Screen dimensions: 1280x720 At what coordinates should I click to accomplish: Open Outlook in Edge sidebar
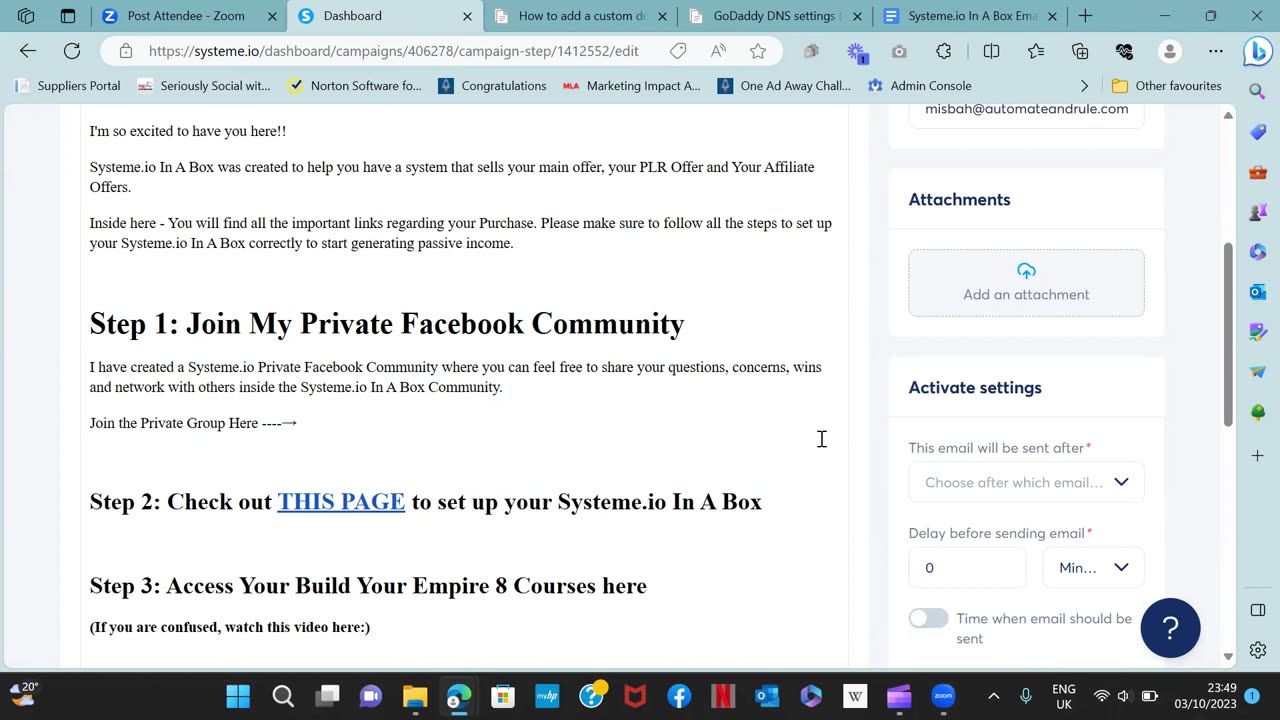click(x=1258, y=292)
